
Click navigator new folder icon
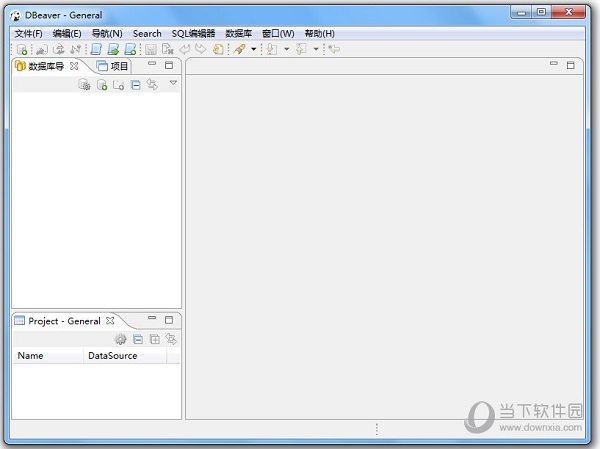[x=118, y=85]
